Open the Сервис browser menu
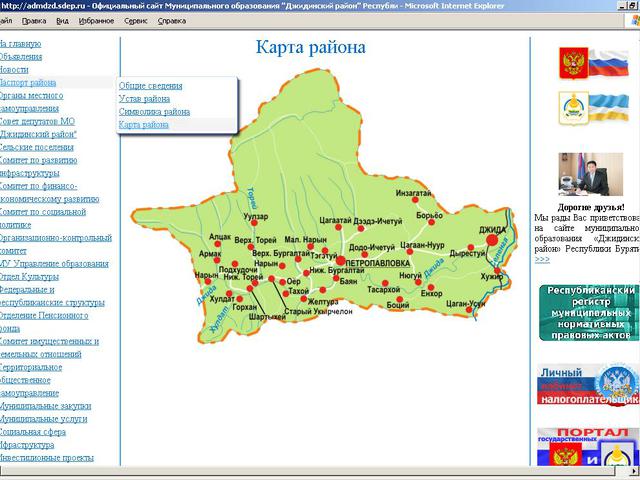Image resolution: width=640 pixels, height=480 pixels. pyautogui.click(x=135, y=20)
